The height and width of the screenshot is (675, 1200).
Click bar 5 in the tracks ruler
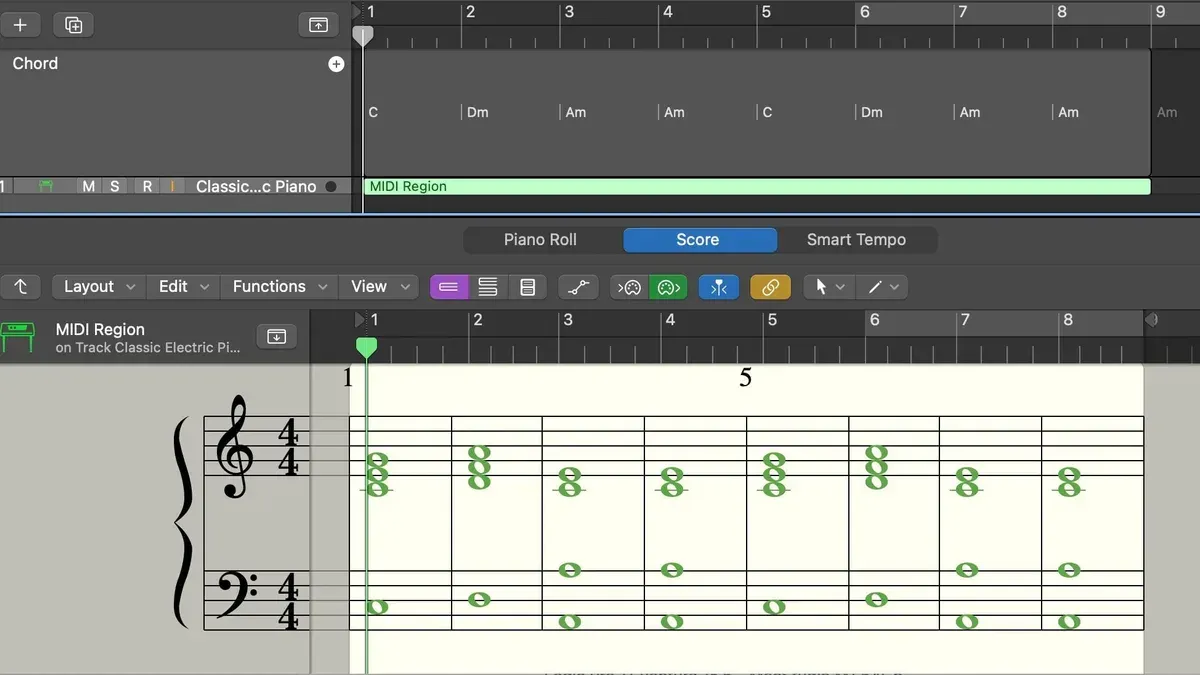(766, 13)
